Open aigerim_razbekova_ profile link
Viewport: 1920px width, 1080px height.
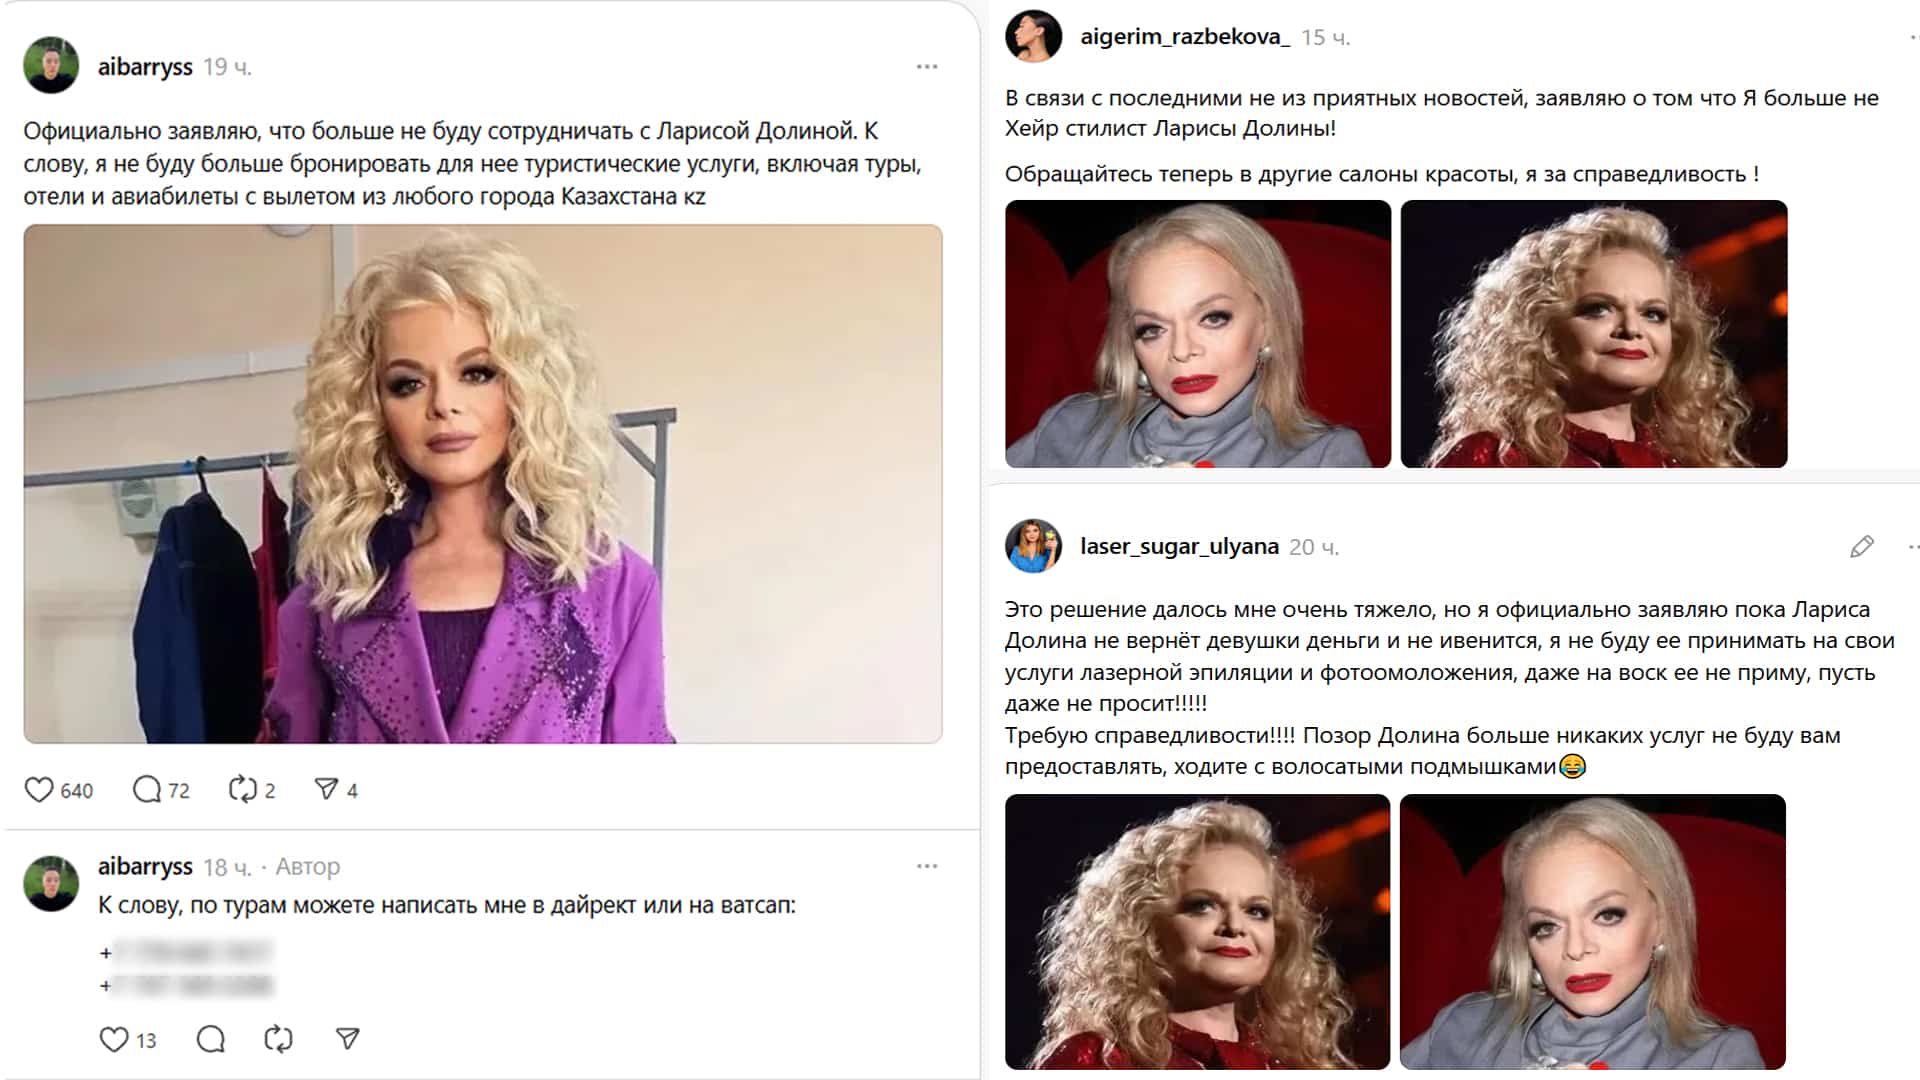click(x=1185, y=37)
